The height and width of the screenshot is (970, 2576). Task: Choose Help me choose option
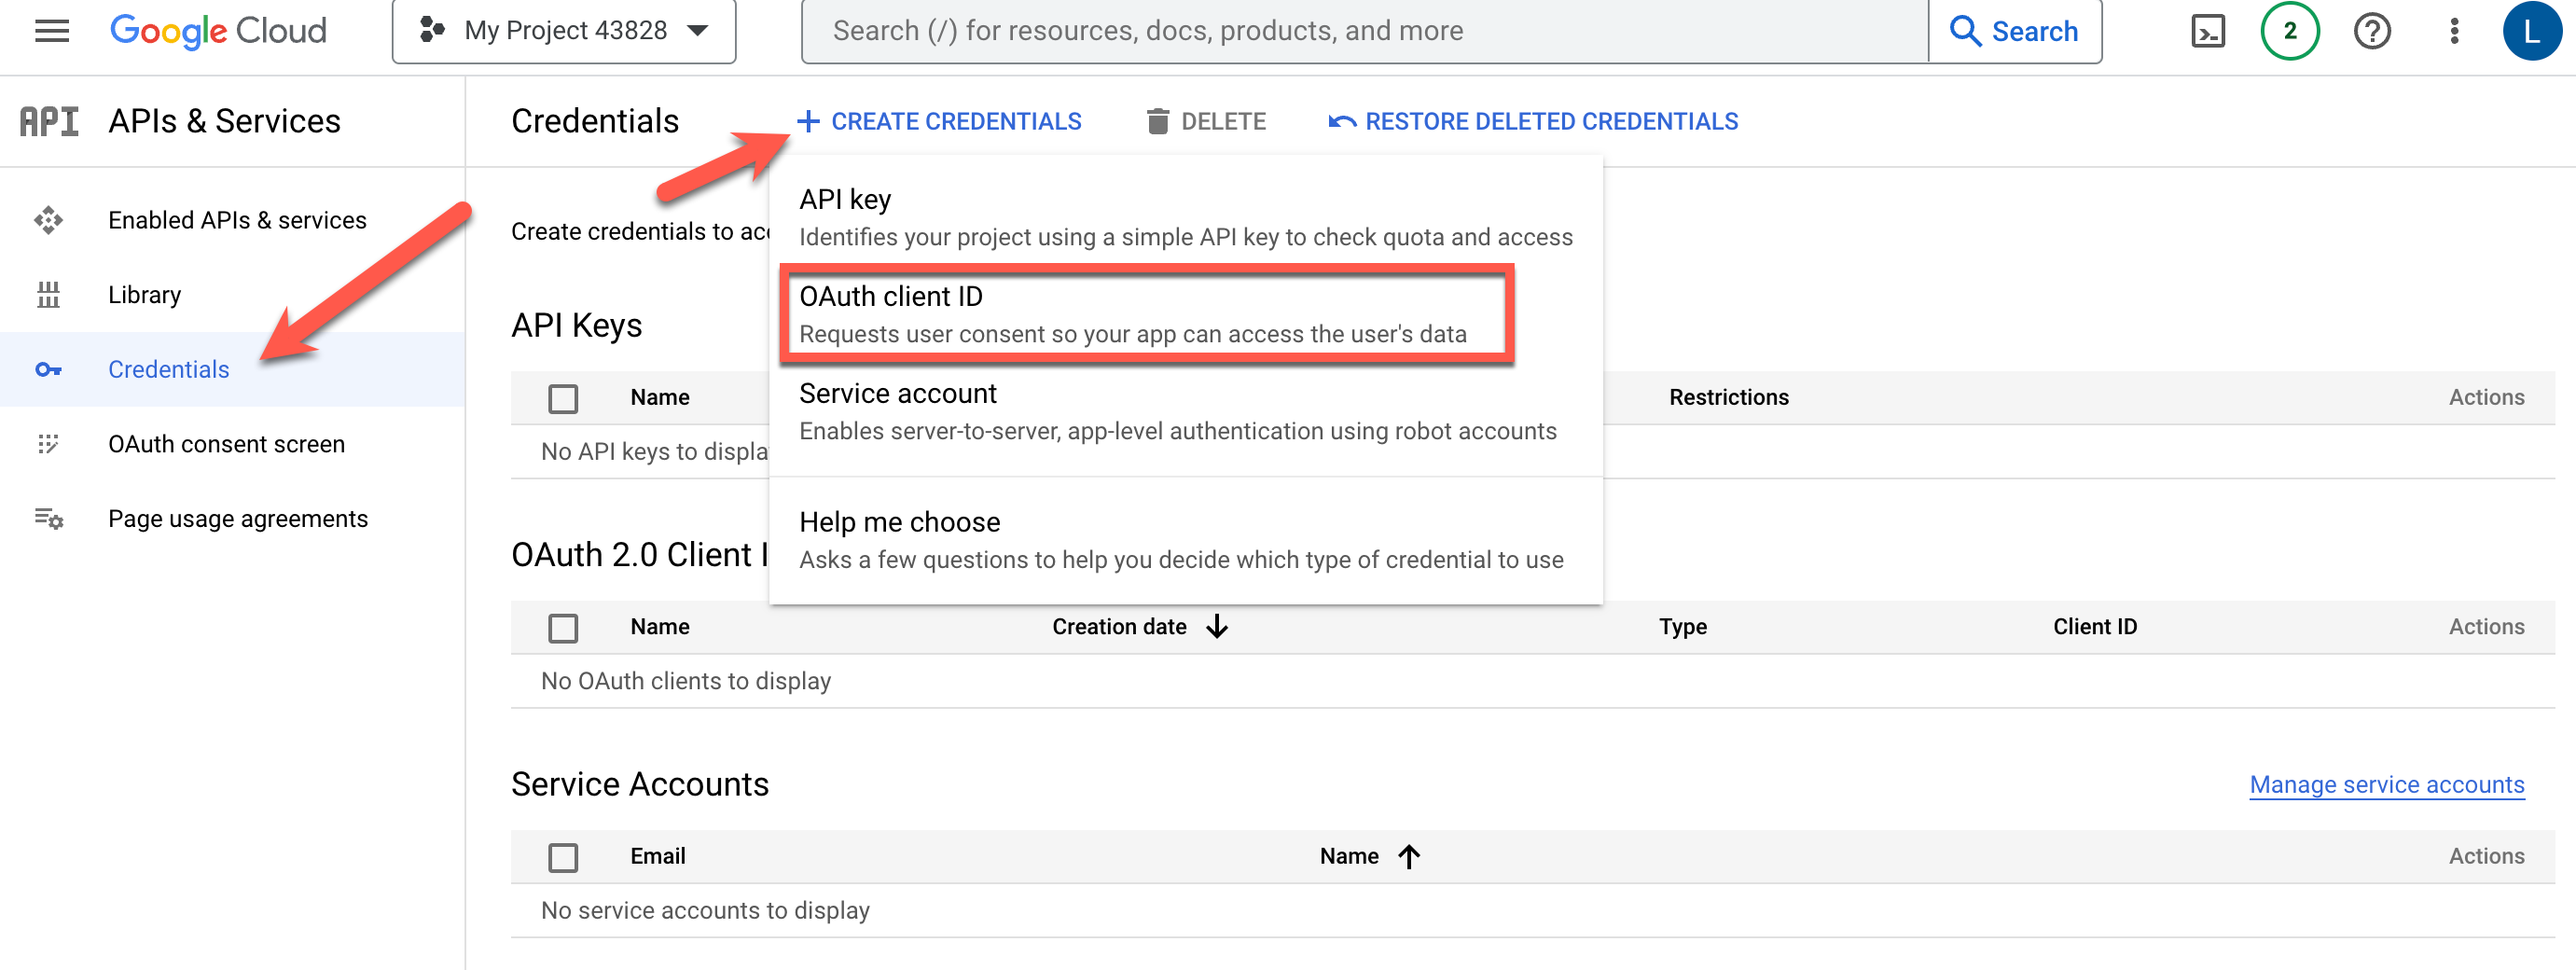(x=1186, y=540)
